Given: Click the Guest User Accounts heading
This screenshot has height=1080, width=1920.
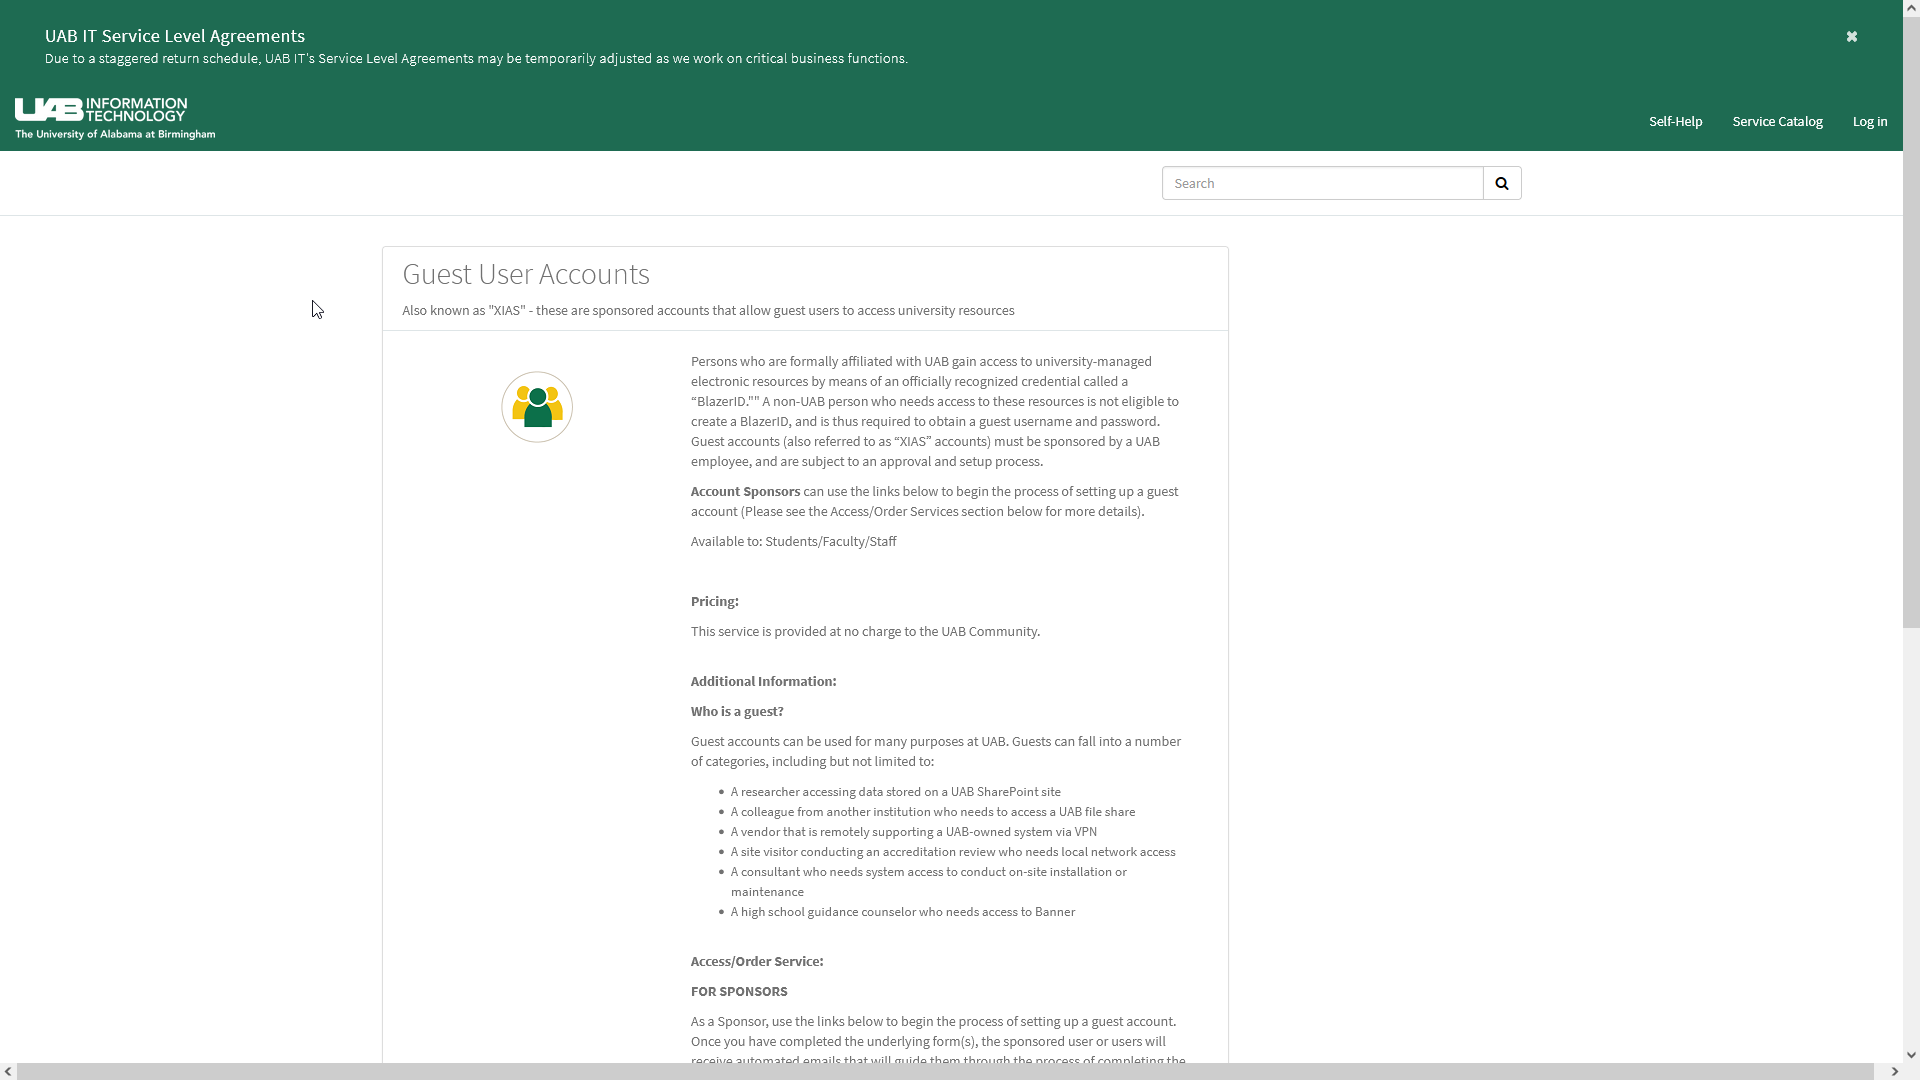Looking at the screenshot, I should pos(526,274).
